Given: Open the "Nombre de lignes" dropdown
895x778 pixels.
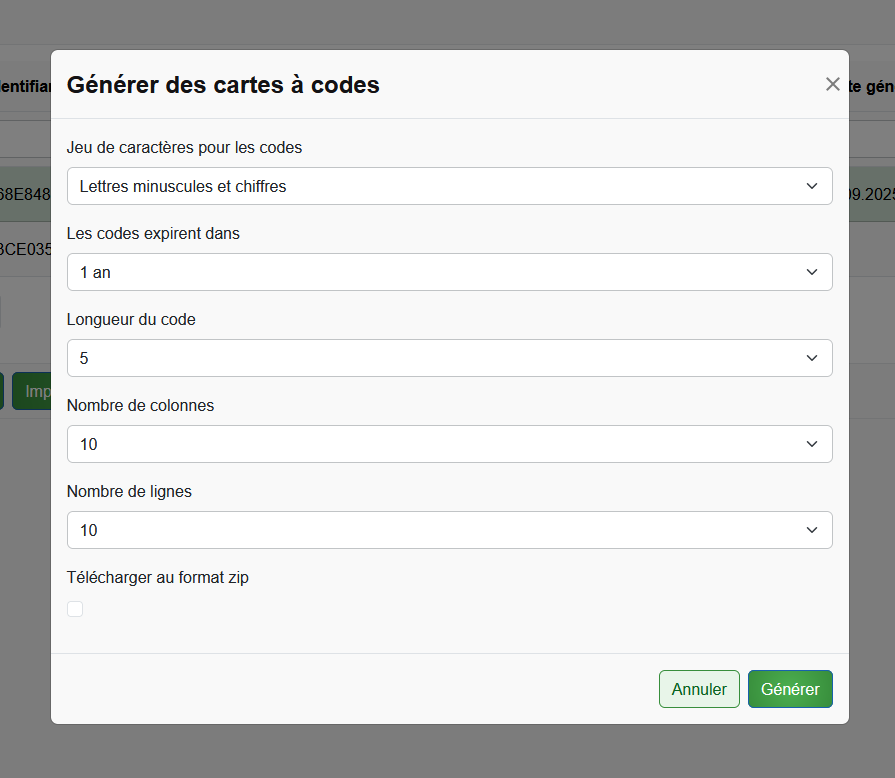Looking at the screenshot, I should click(x=449, y=530).
